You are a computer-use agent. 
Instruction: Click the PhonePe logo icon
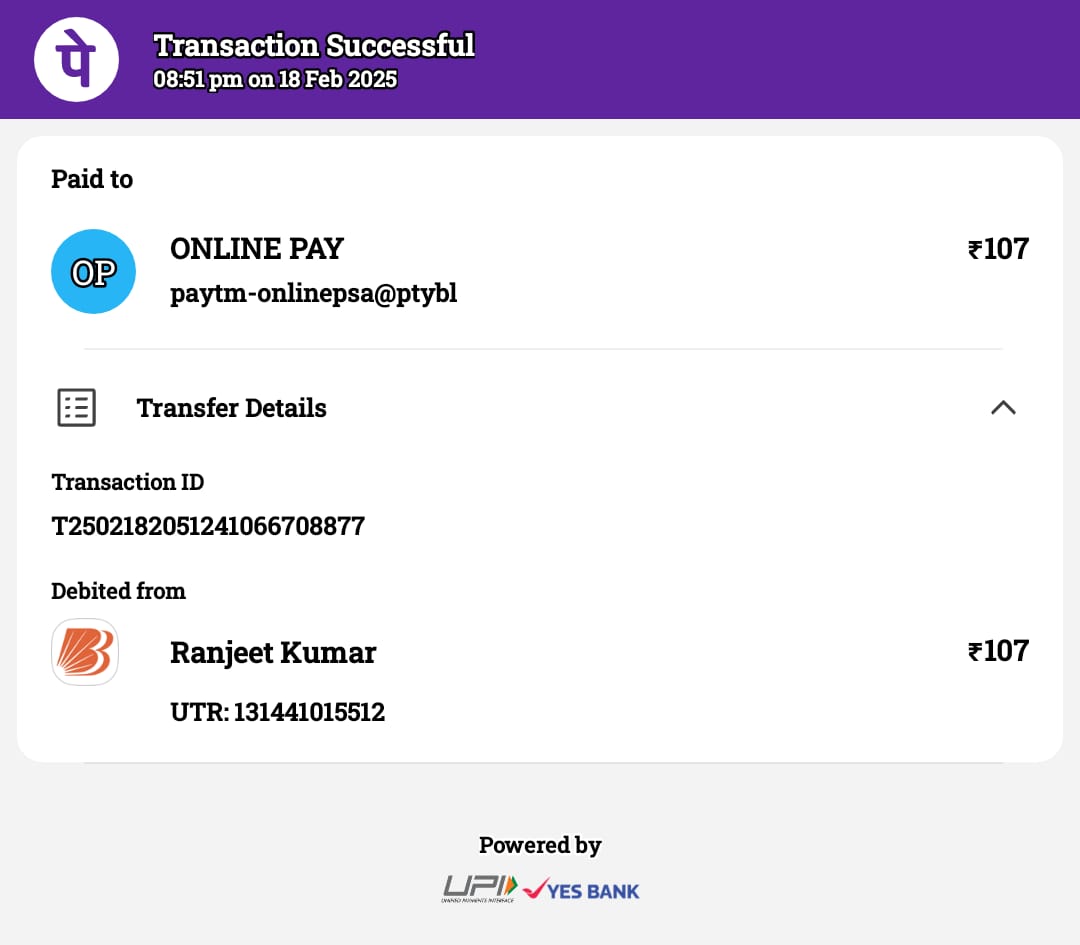click(76, 60)
